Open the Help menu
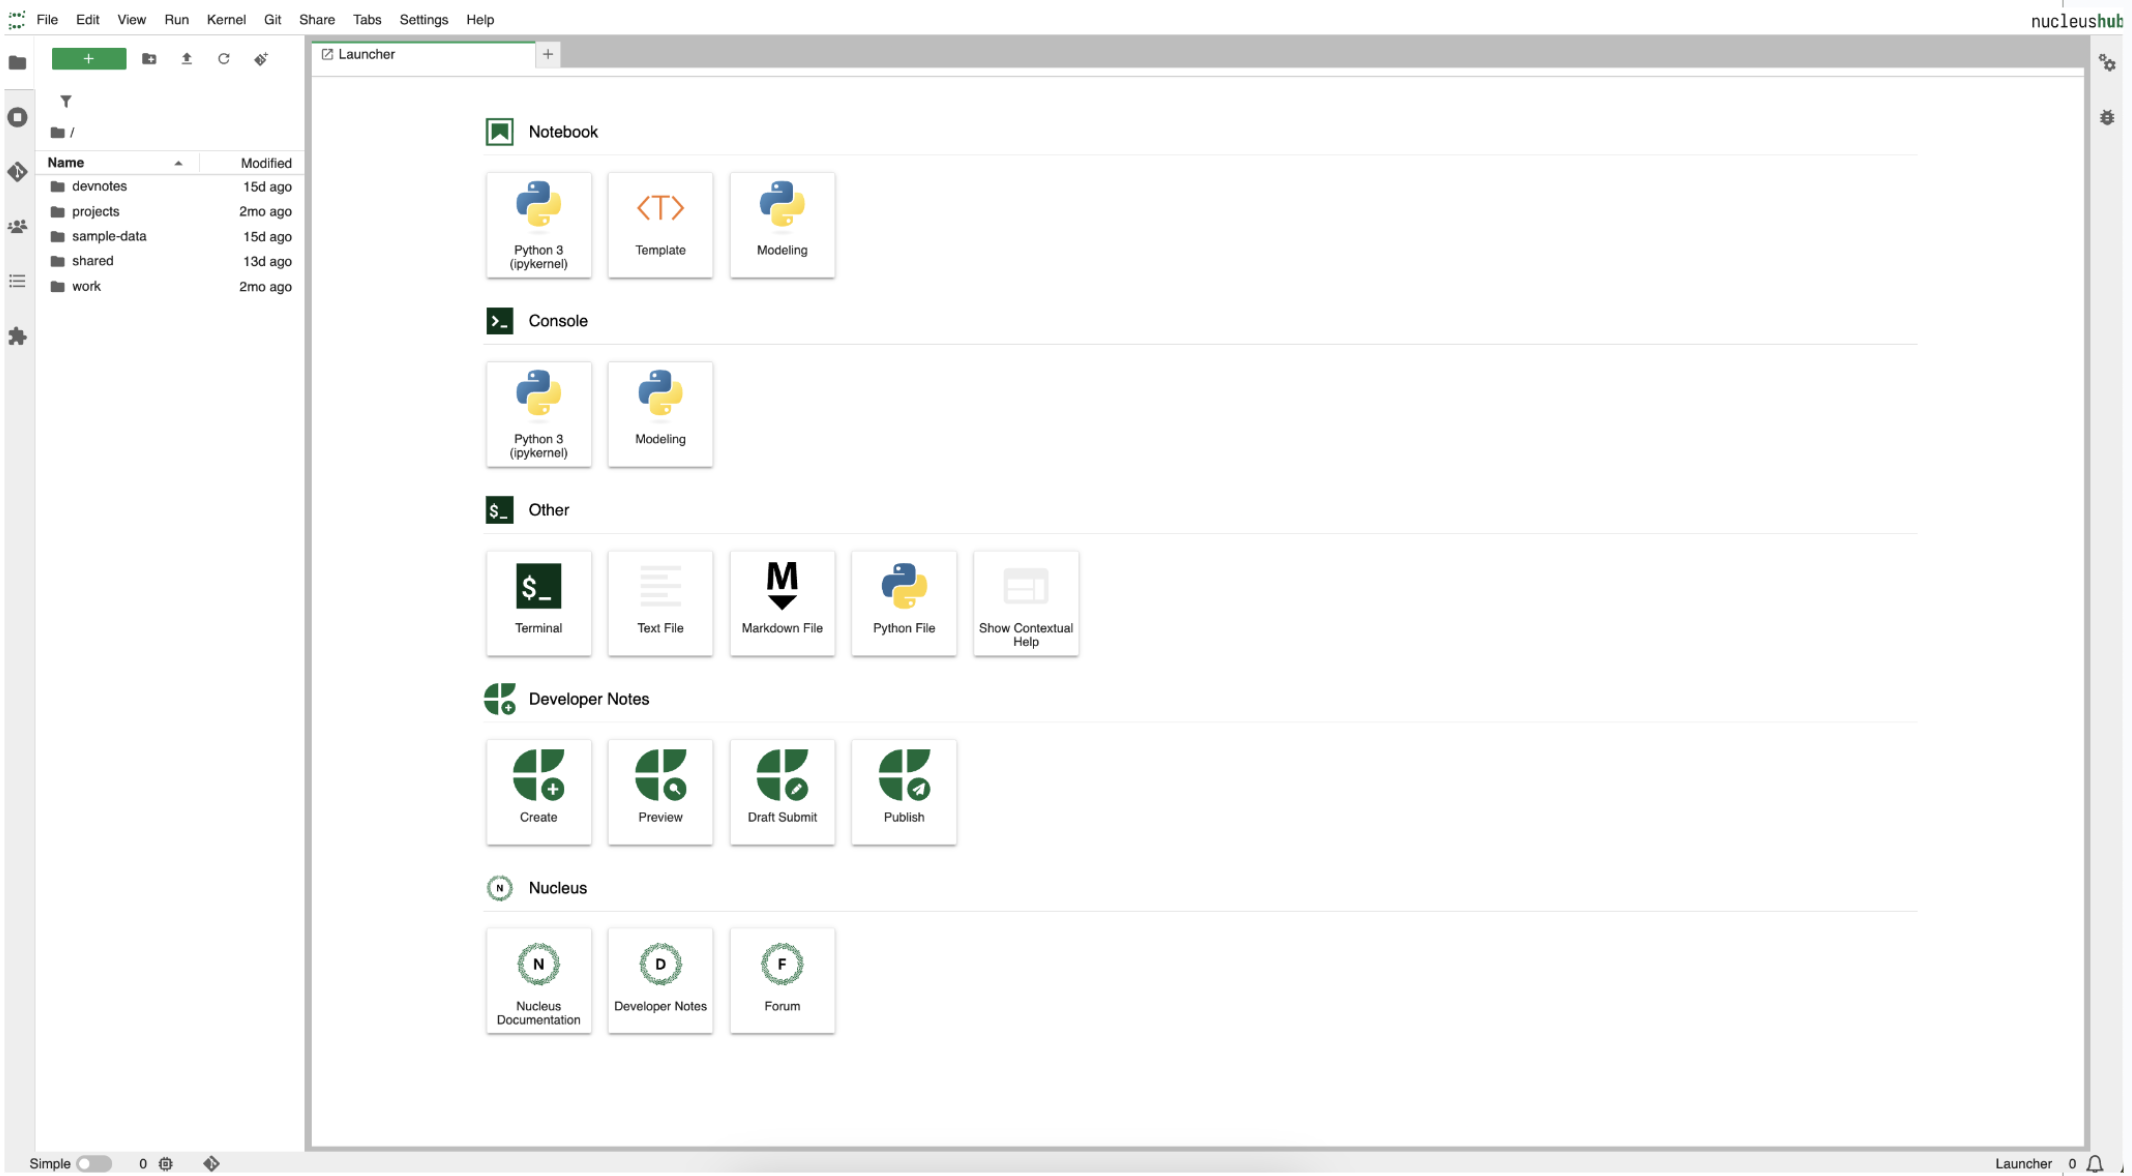 480,19
